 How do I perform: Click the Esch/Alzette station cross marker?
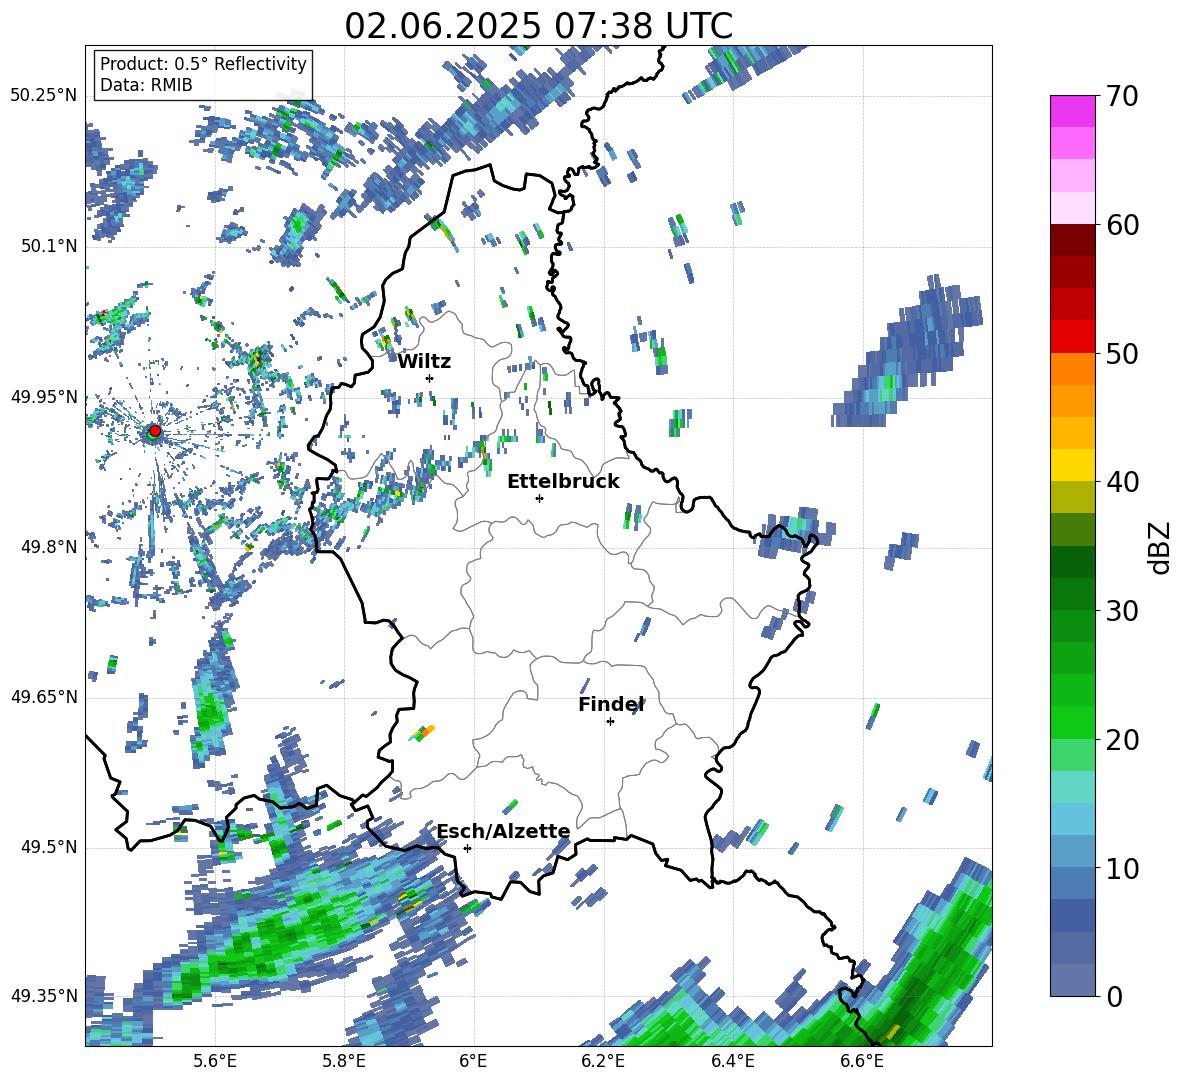click(x=467, y=848)
